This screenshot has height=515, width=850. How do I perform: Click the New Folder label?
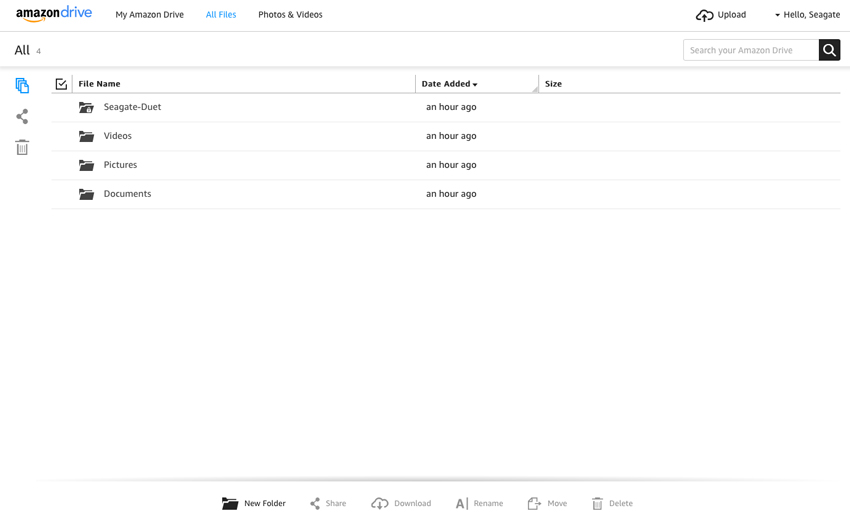265,503
